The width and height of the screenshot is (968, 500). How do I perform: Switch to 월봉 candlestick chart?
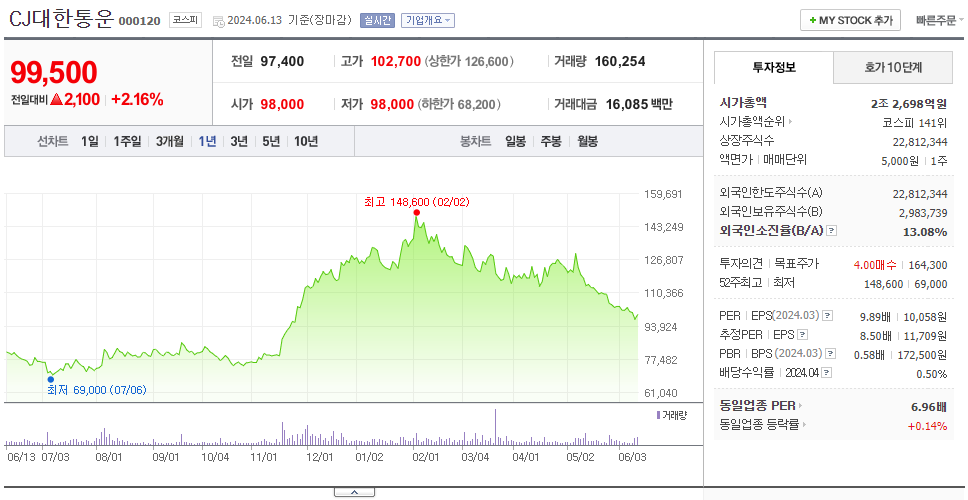click(x=588, y=141)
